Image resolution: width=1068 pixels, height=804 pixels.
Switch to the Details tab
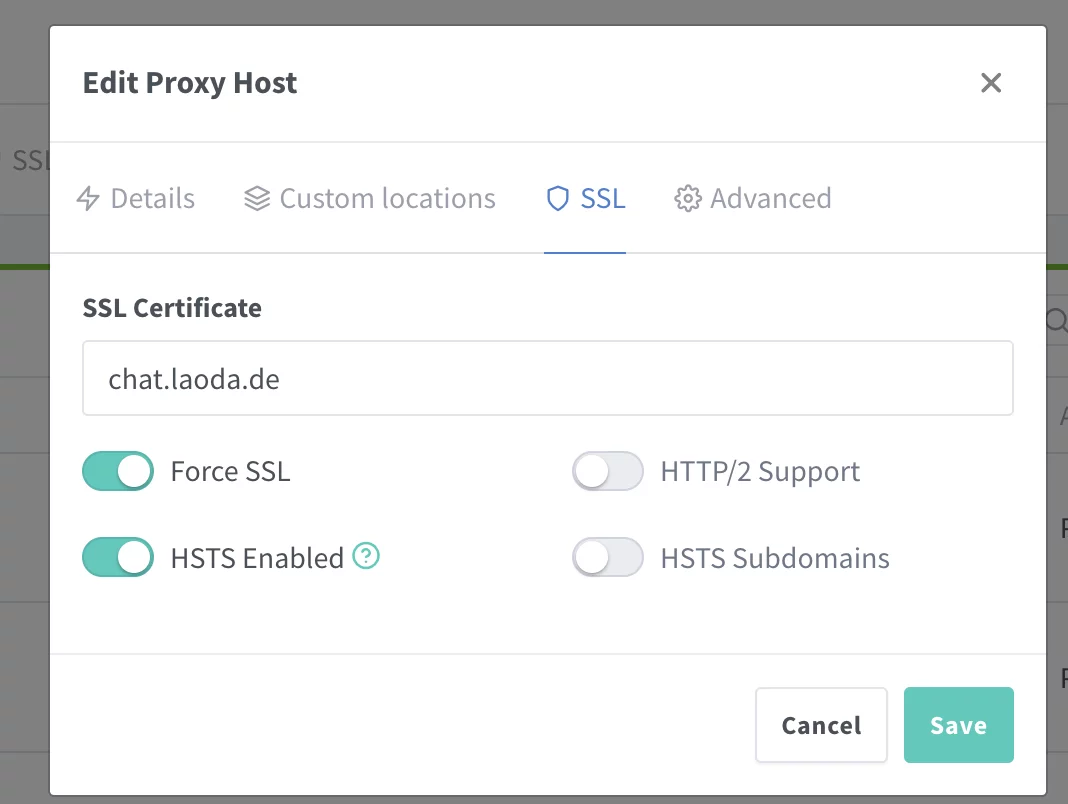tap(152, 199)
